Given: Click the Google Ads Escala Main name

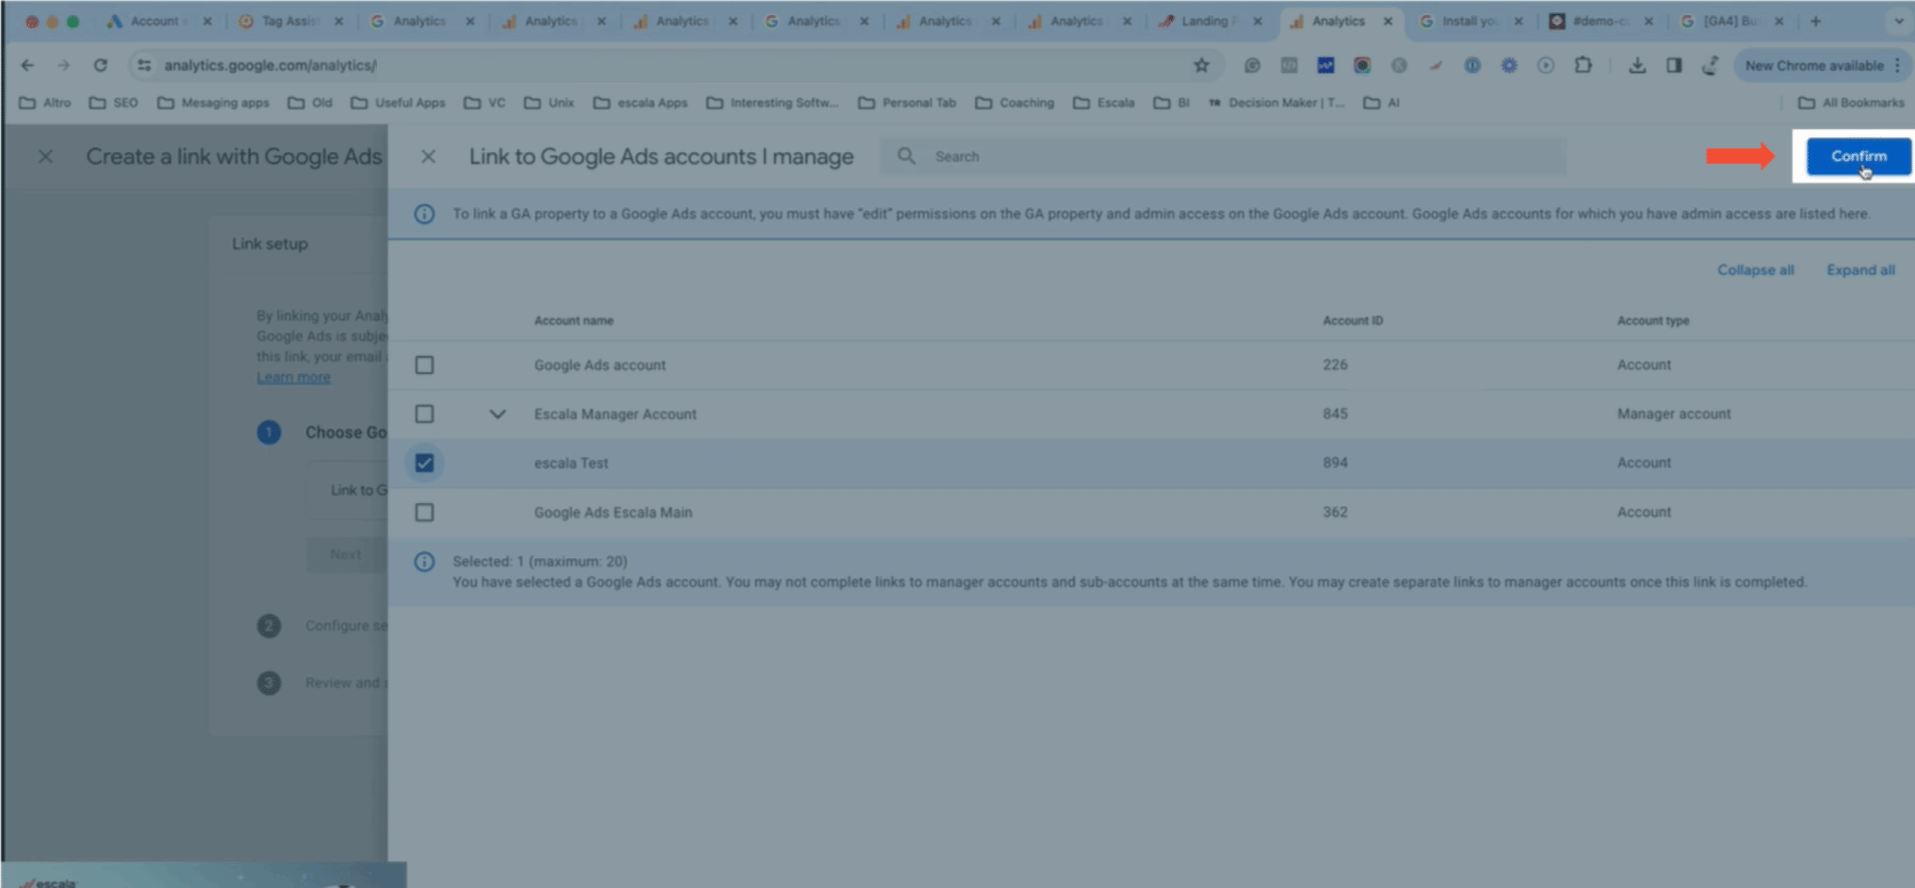Looking at the screenshot, I should coord(613,512).
